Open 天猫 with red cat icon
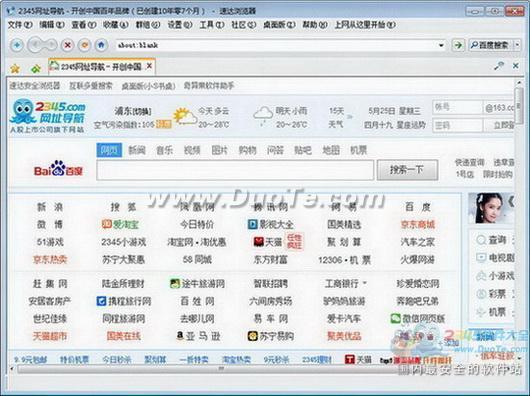Image resolution: width=530 pixels, height=396 pixels. 268,242
